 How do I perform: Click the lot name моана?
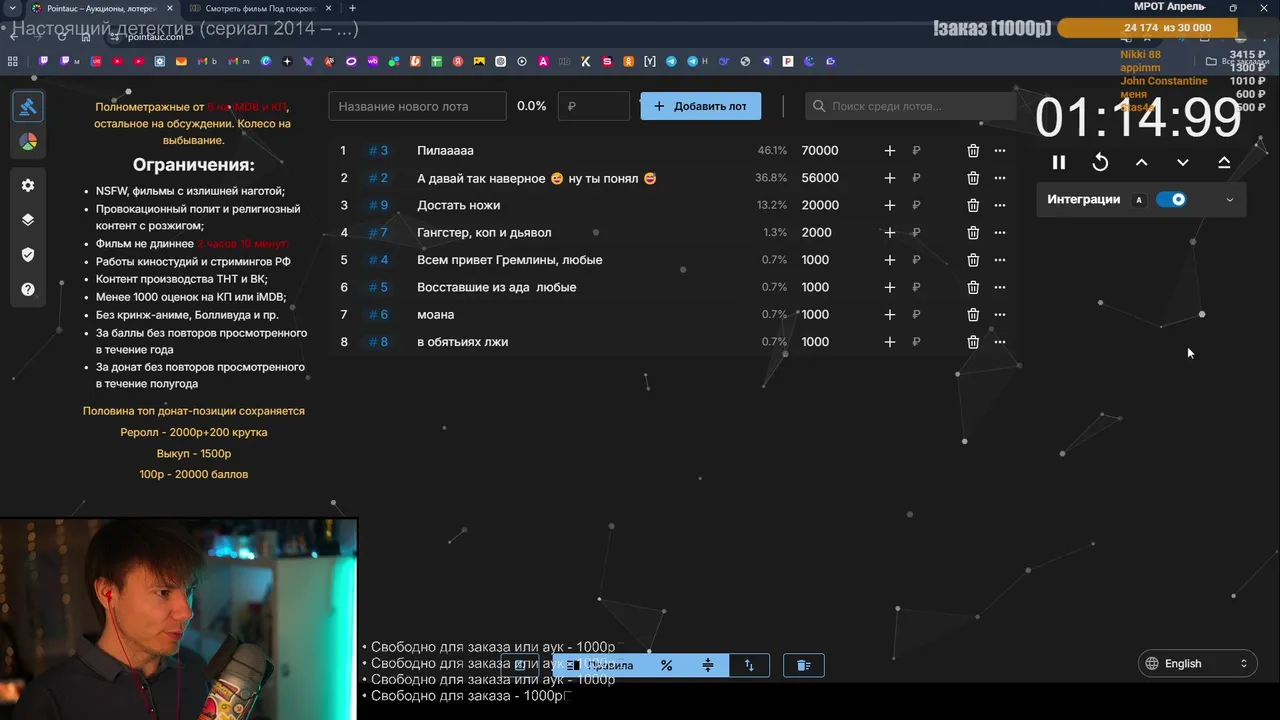coord(436,315)
